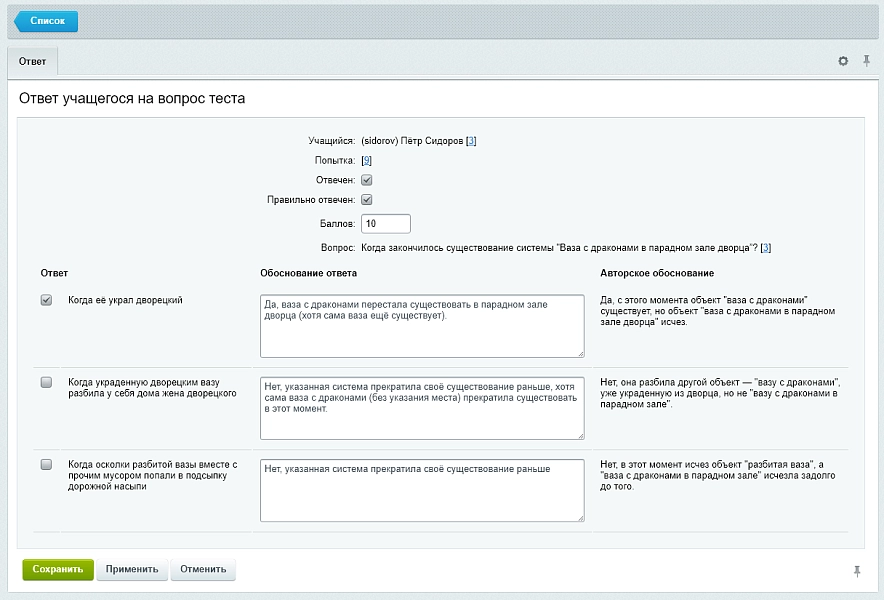This screenshot has height=600, width=884.
Task: Click heading 'Ответ учащегося на вопрос теста'
Action: tap(132, 99)
